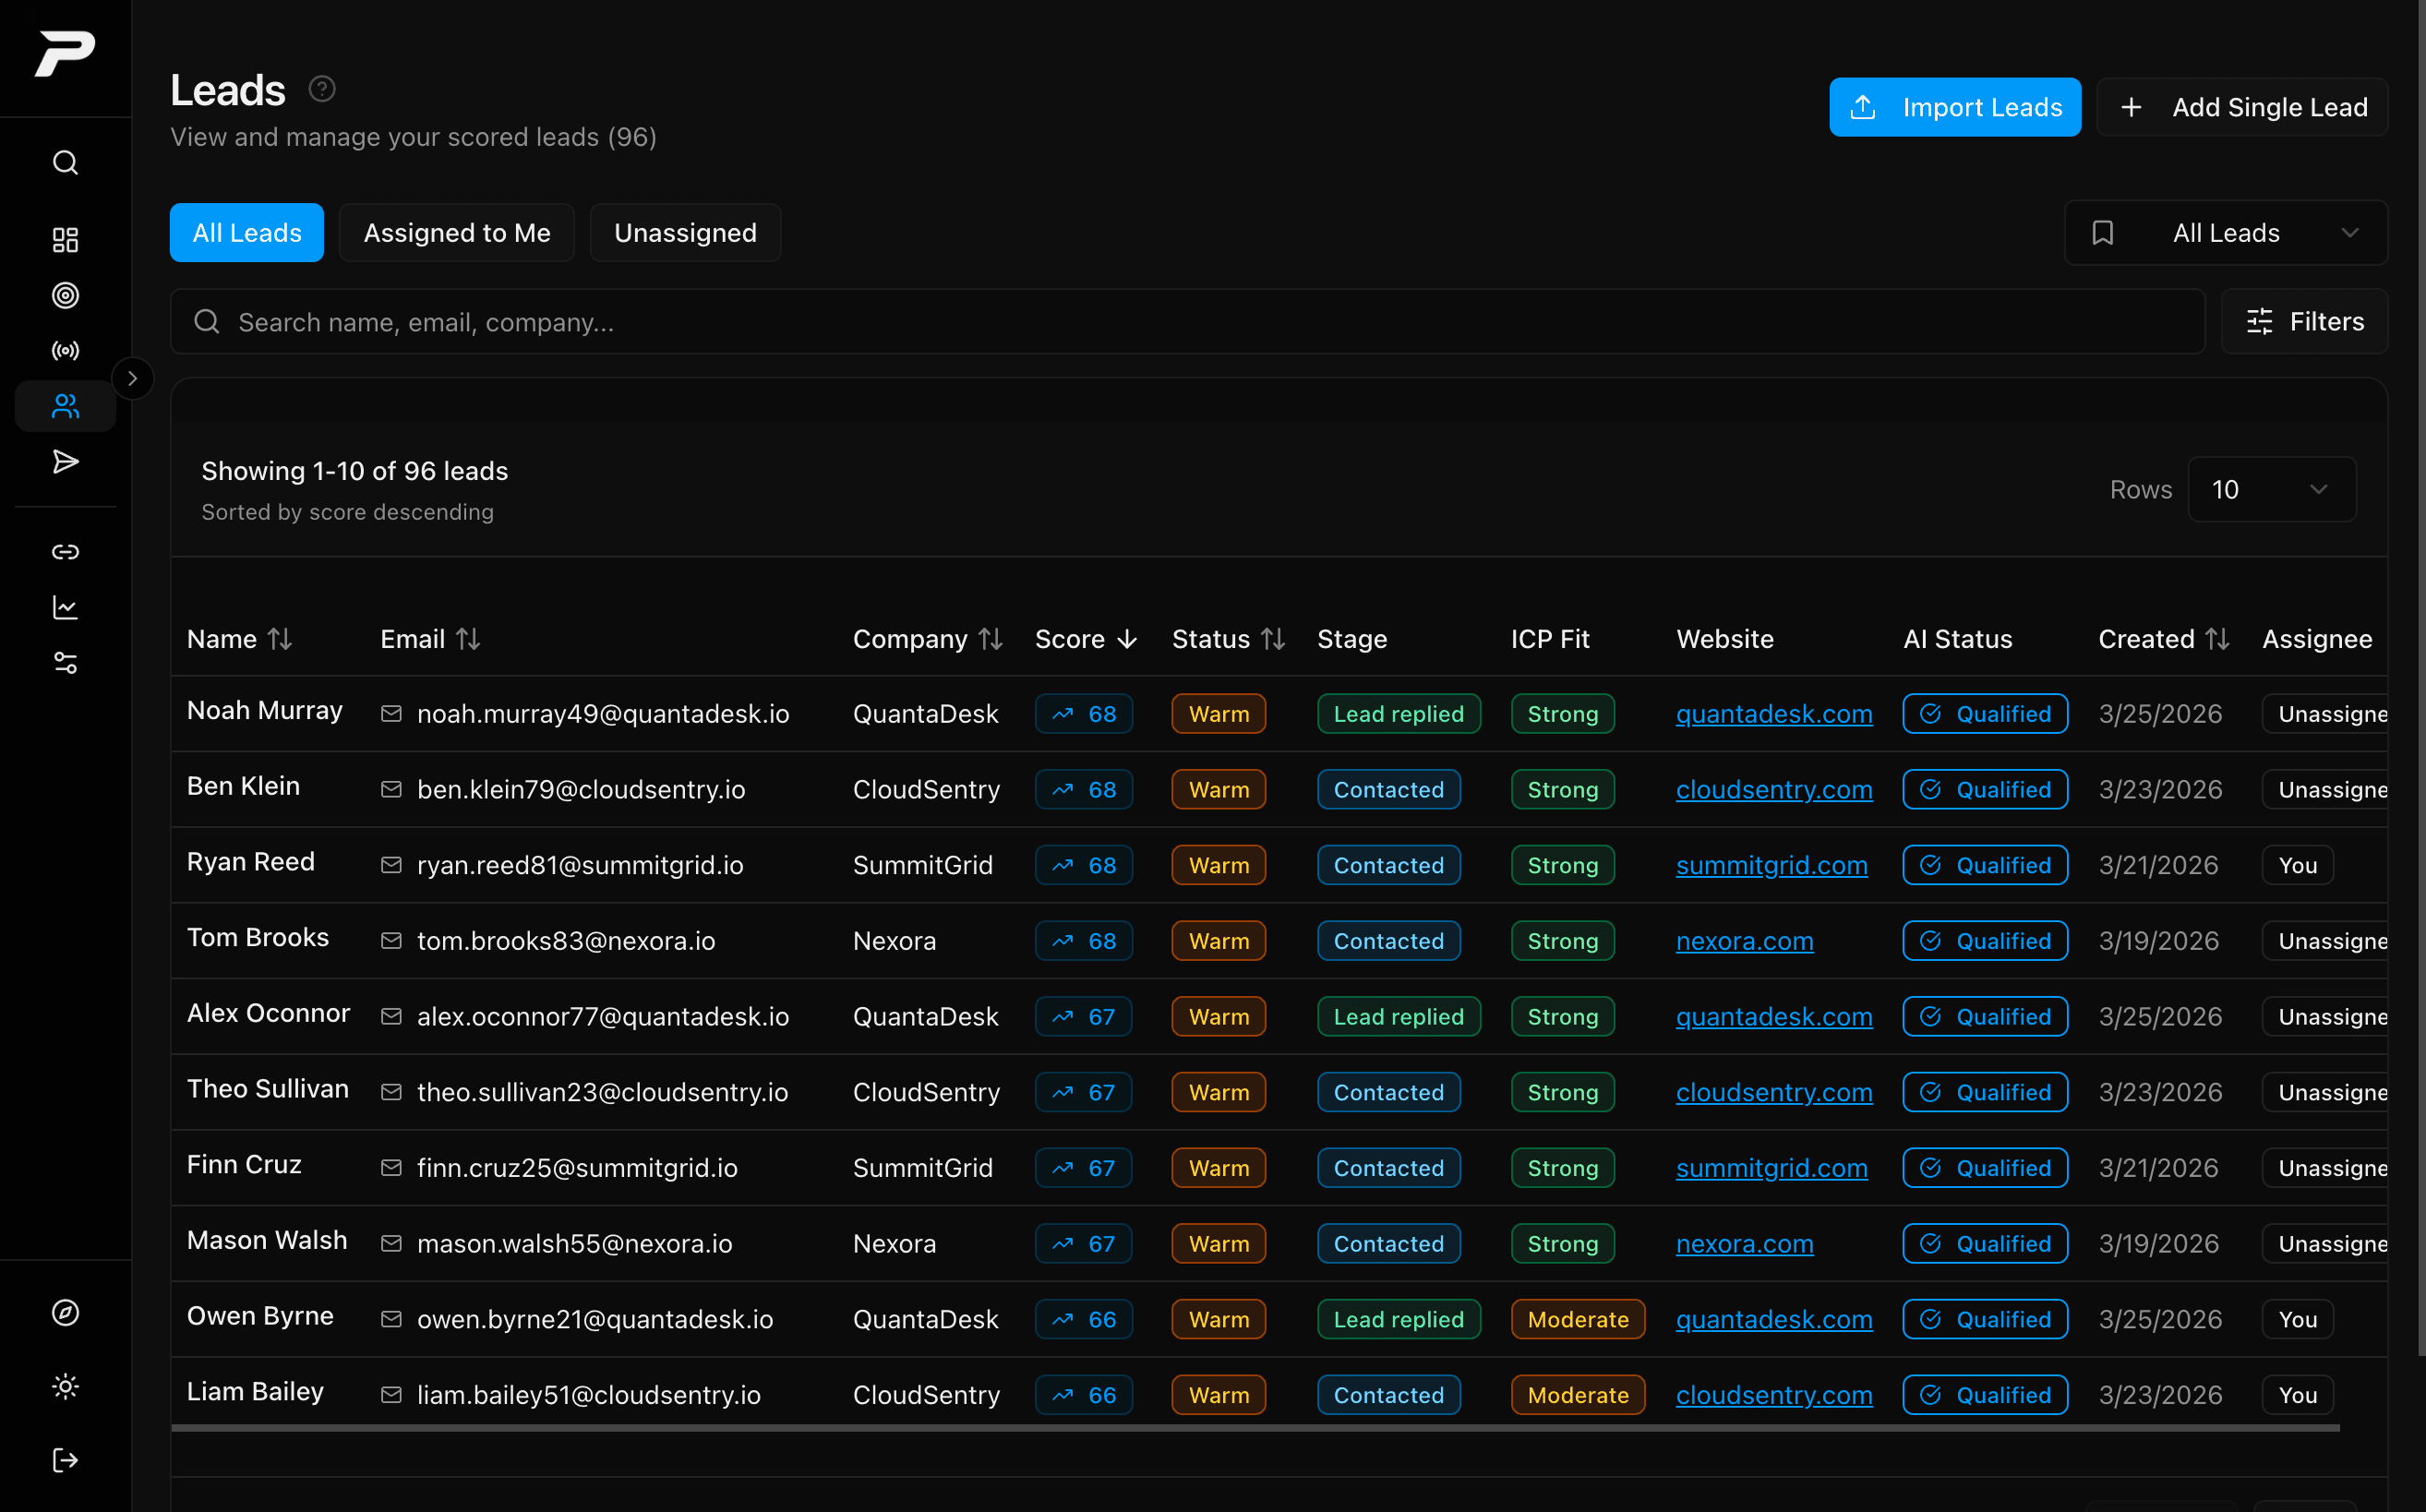This screenshot has width=2426, height=1512.
Task: Click Warm status for Mason Walsh
Action: [x=1218, y=1243]
